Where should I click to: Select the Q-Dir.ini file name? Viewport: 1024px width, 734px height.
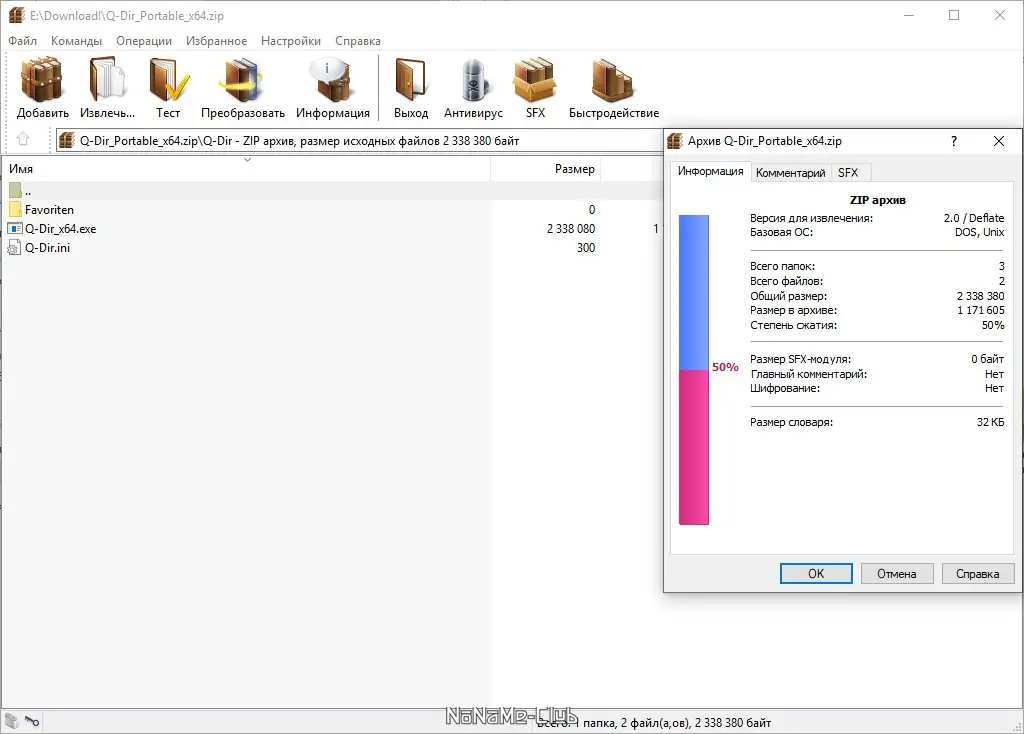(47, 247)
